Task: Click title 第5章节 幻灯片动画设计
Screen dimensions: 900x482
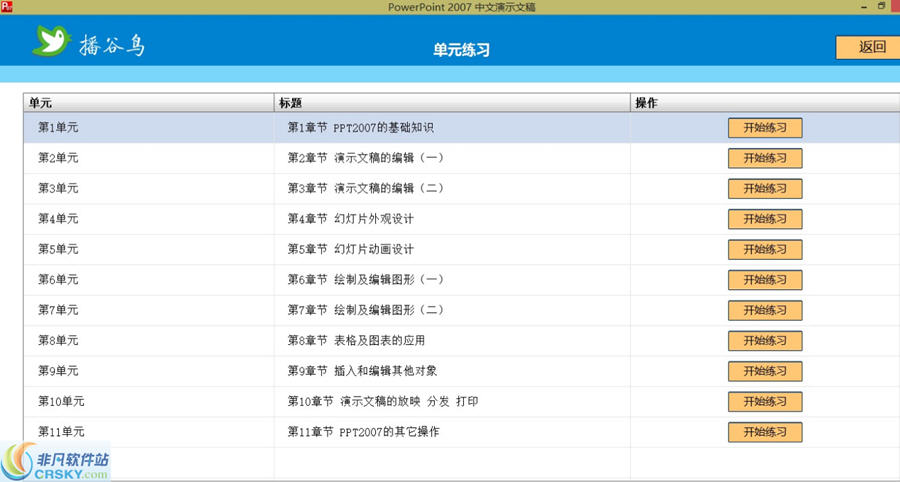Action: tap(350, 249)
